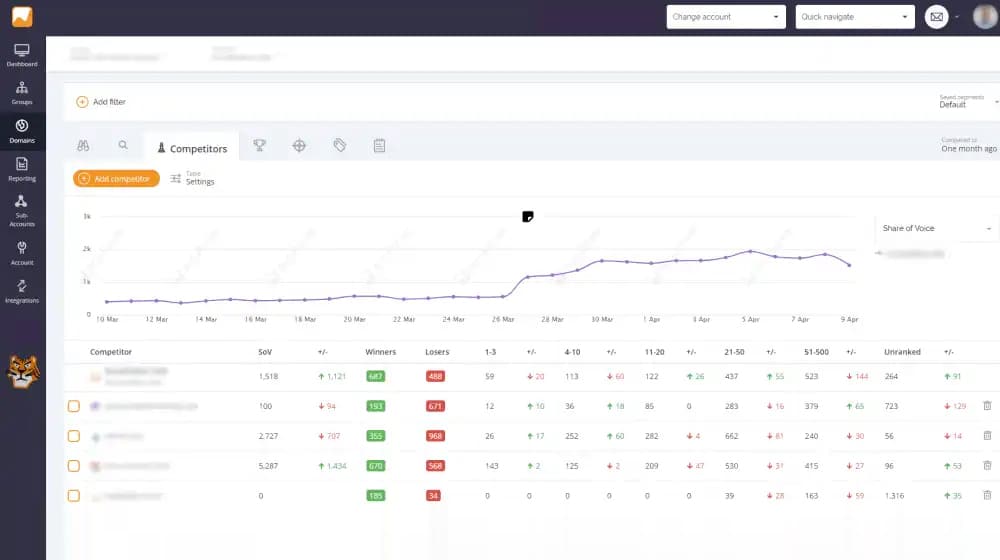Open Groups in the sidebar
Image resolution: width=1000 pixels, height=560 pixels.
[22, 93]
